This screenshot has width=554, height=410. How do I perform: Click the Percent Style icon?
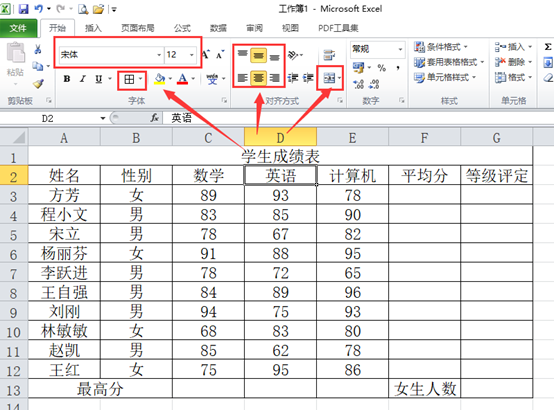tap(382, 68)
